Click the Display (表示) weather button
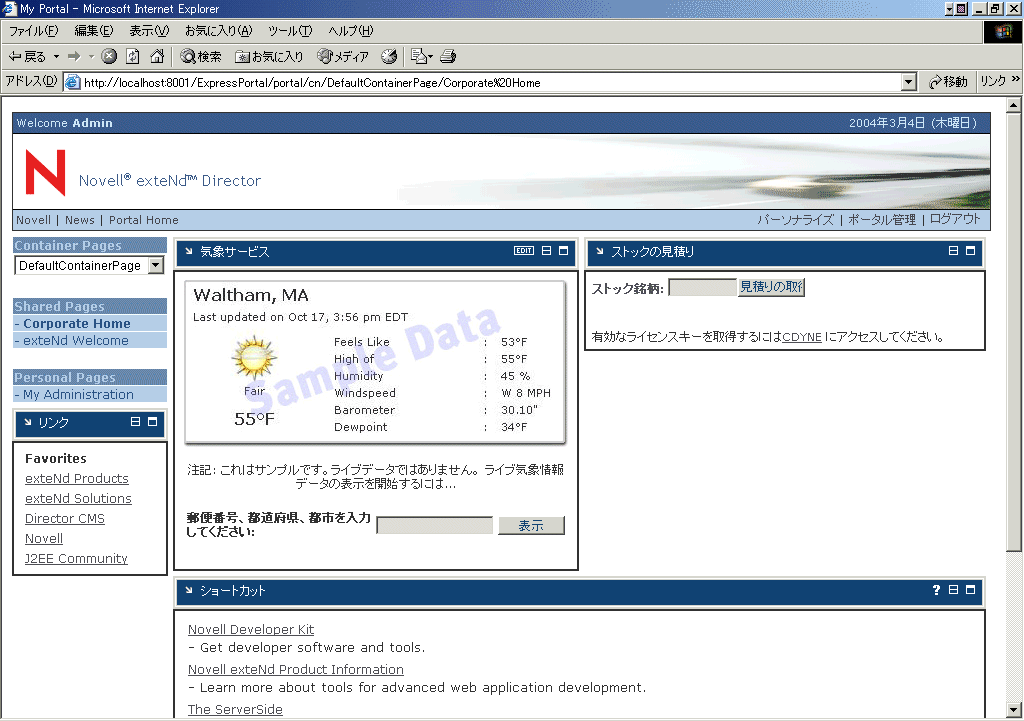Viewport: 1024px width, 721px height. tap(531, 525)
